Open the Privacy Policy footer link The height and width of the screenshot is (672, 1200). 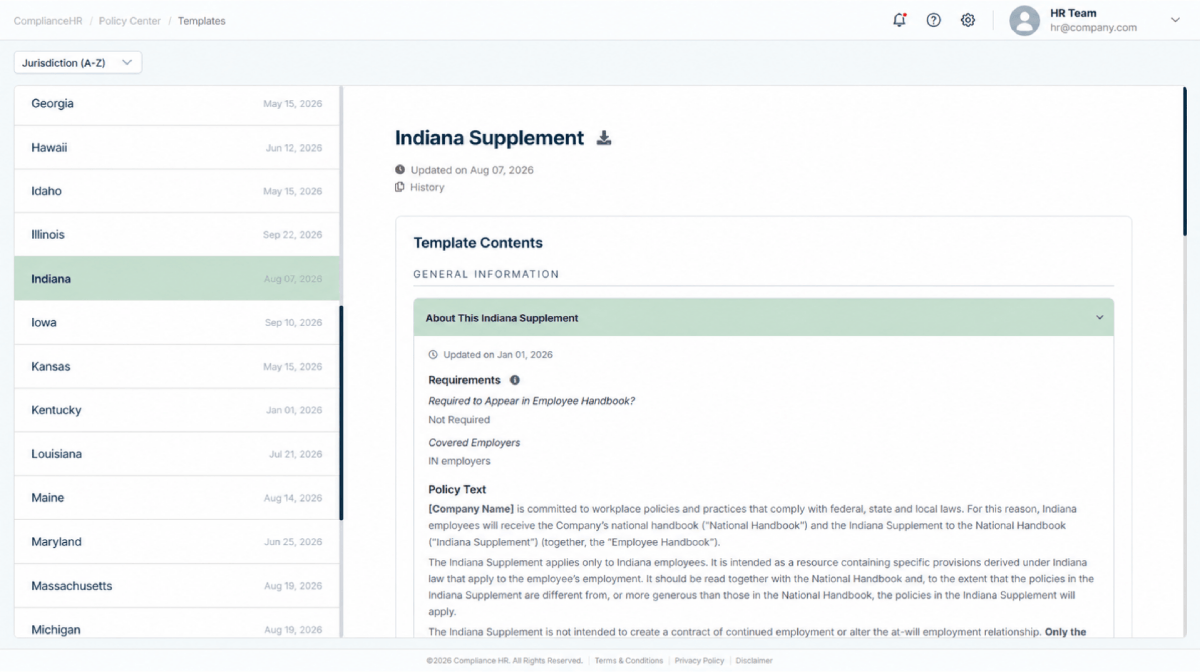[x=699, y=661]
